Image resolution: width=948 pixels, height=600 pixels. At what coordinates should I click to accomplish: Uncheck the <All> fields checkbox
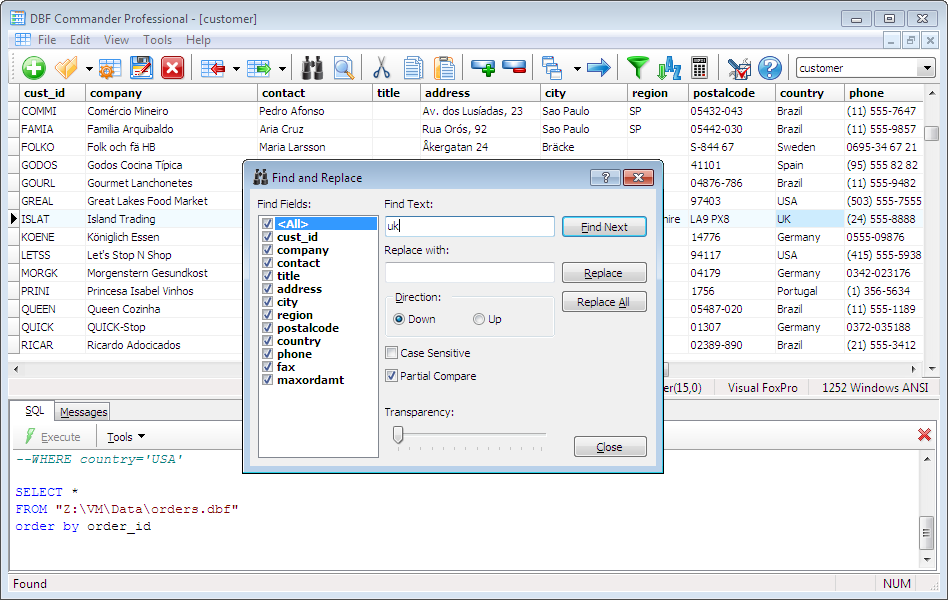click(x=267, y=224)
